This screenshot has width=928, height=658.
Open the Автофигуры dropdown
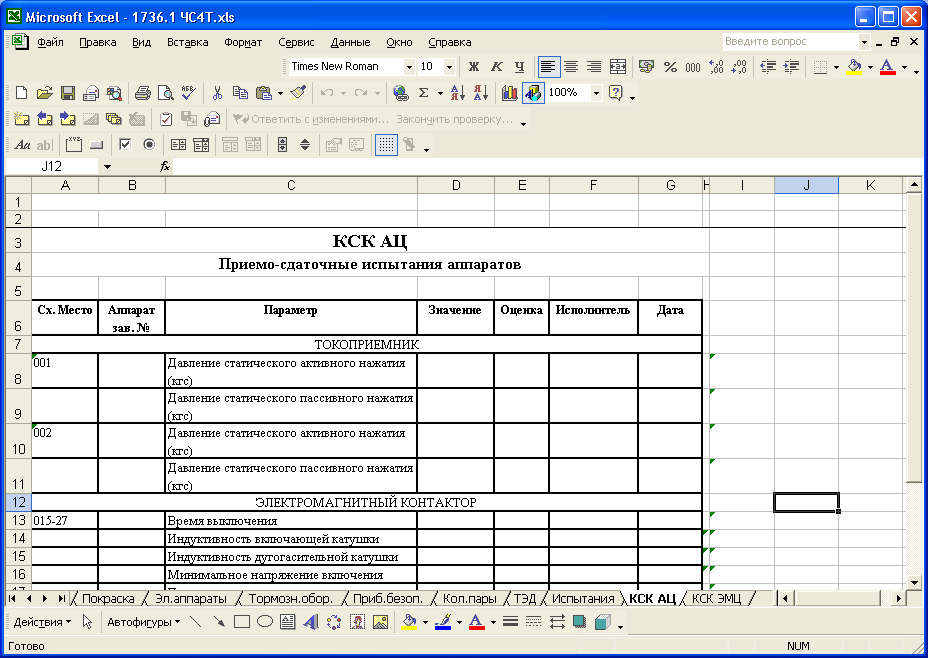(x=143, y=622)
